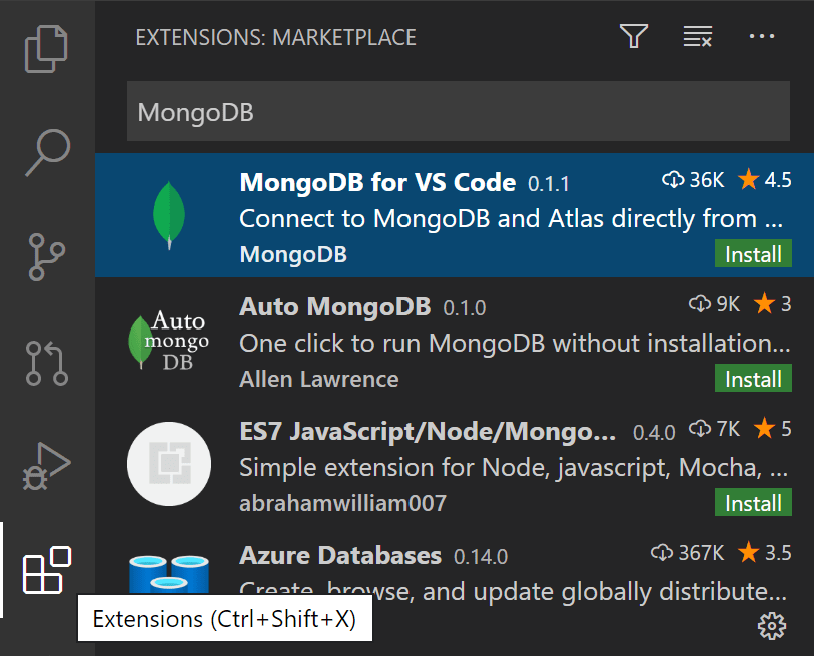Open the Manage settings gear
The width and height of the screenshot is (814, 656).
771,625
